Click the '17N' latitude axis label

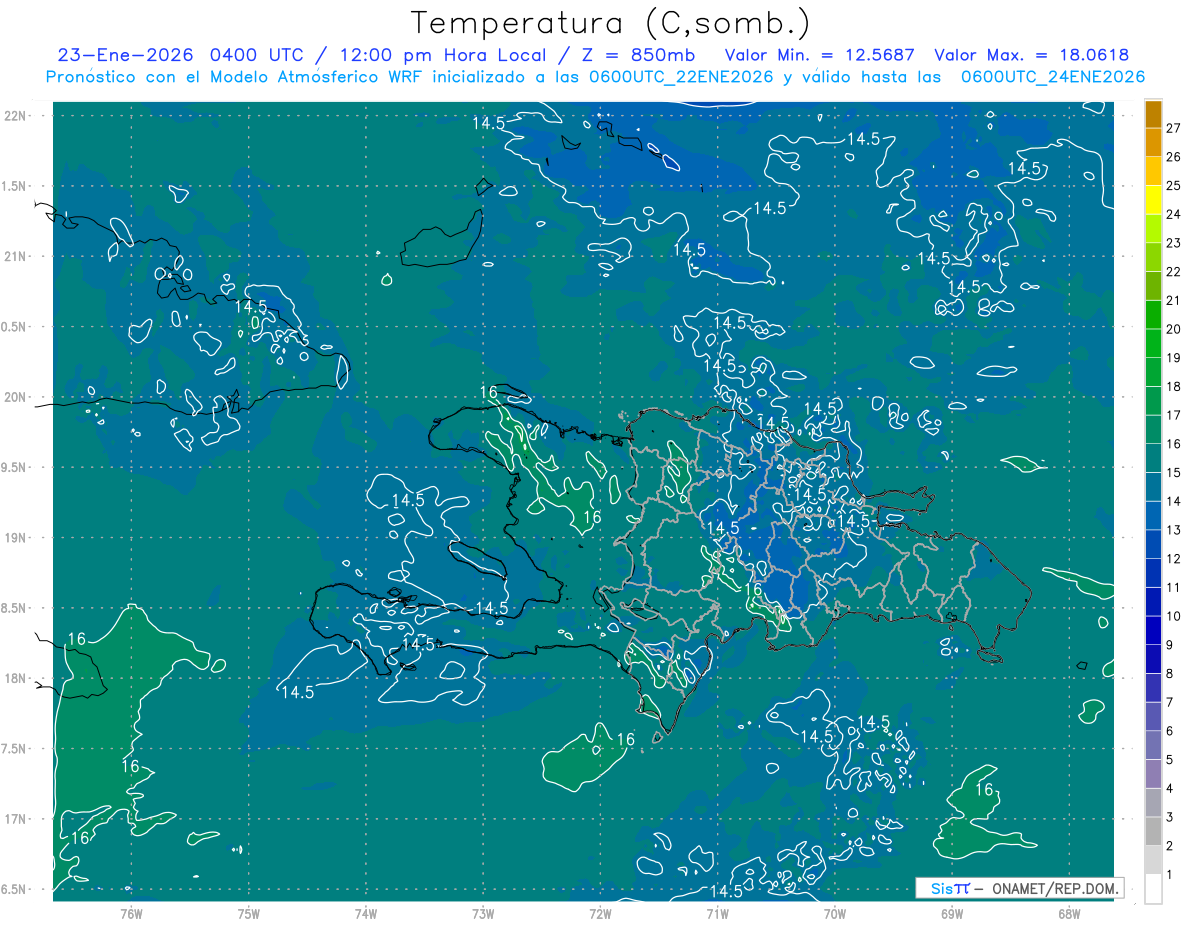pos(16,819)
